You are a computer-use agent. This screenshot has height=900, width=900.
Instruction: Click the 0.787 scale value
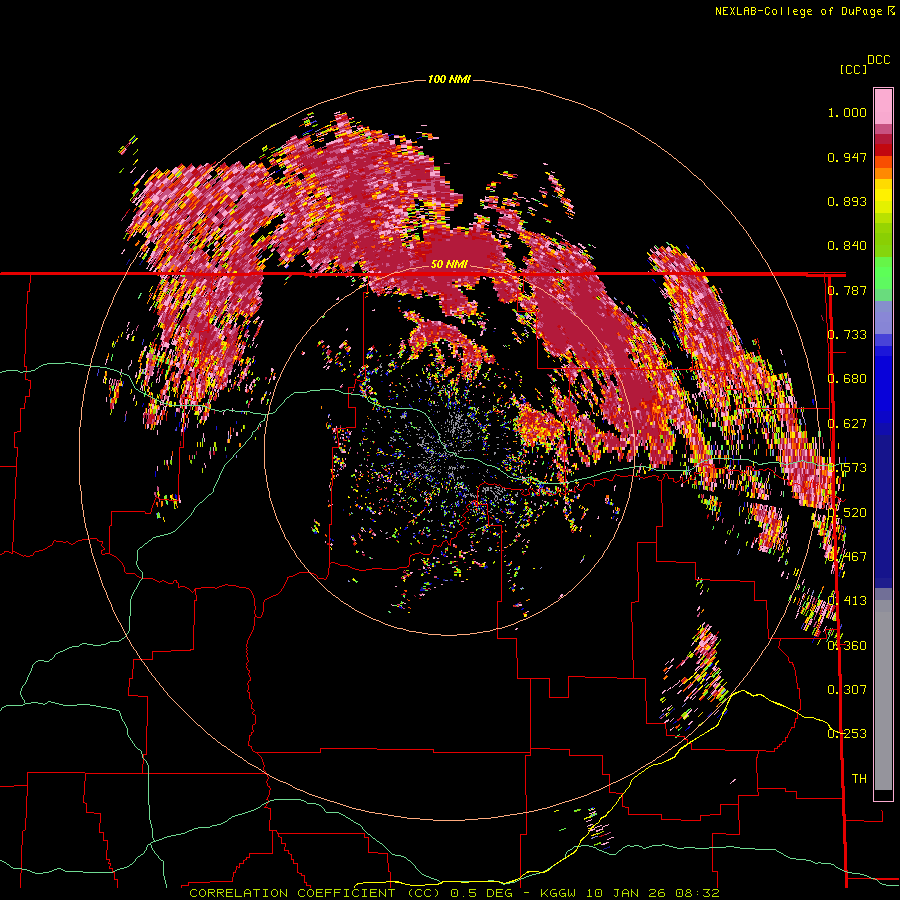click(x=847, y=290)
